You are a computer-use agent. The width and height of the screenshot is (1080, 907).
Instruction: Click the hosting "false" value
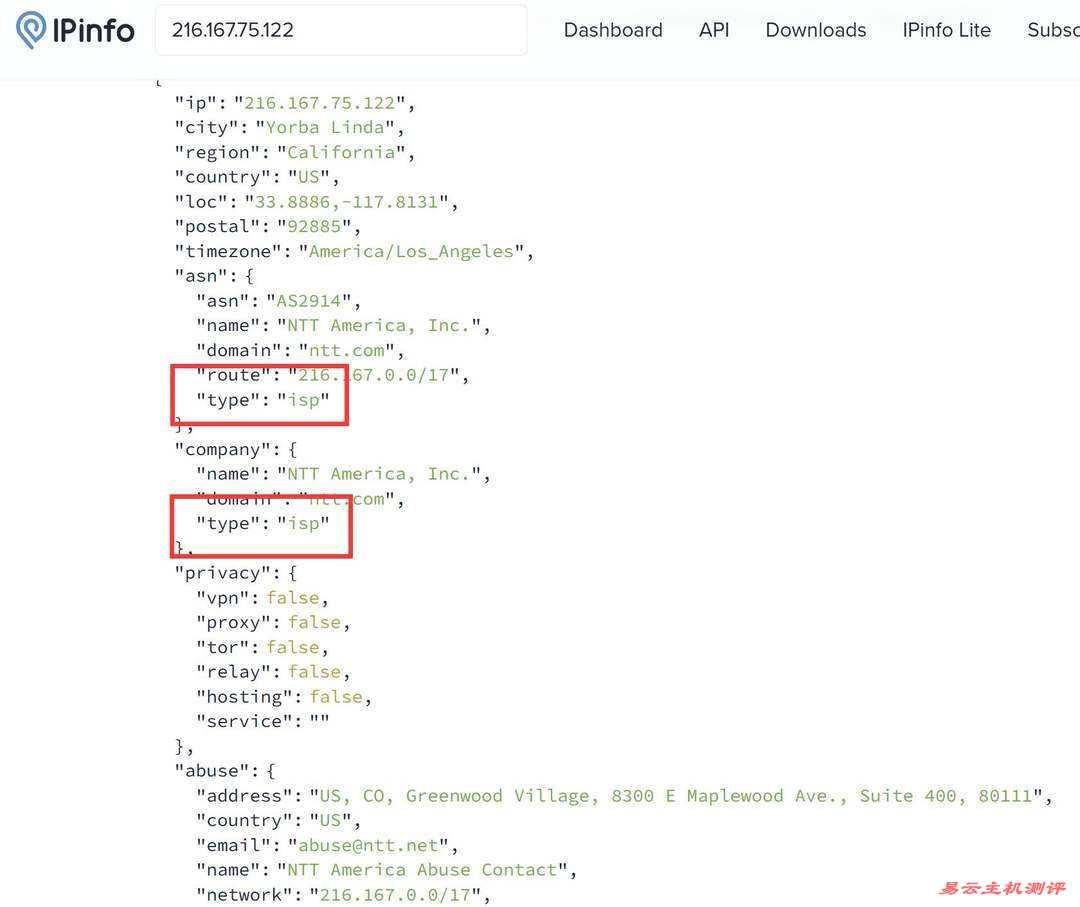pos(335,697)
